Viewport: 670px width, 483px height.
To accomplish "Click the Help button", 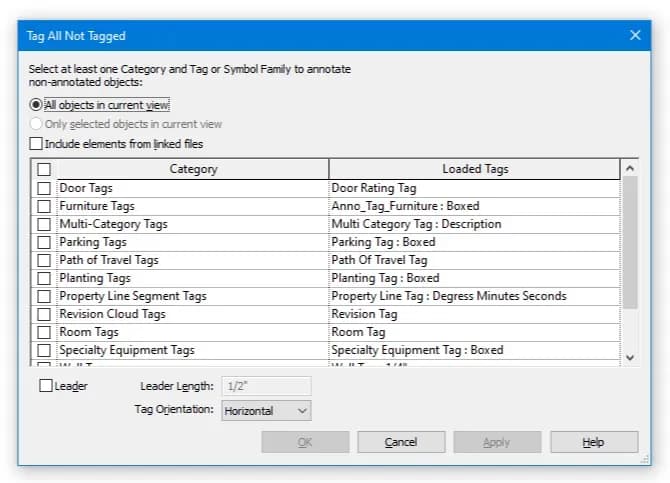I will [594, 442].
